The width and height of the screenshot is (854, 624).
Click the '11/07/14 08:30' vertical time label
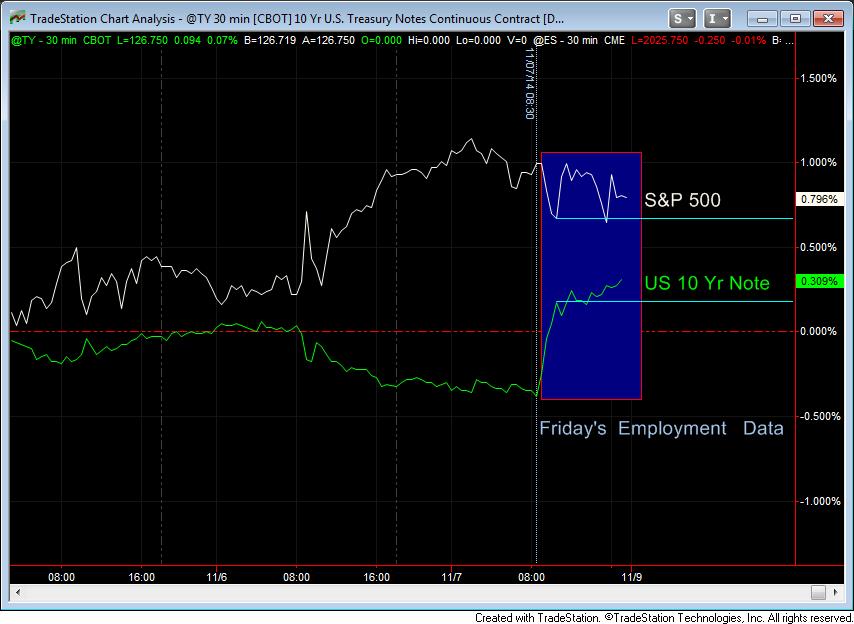(x=529, y=83)
